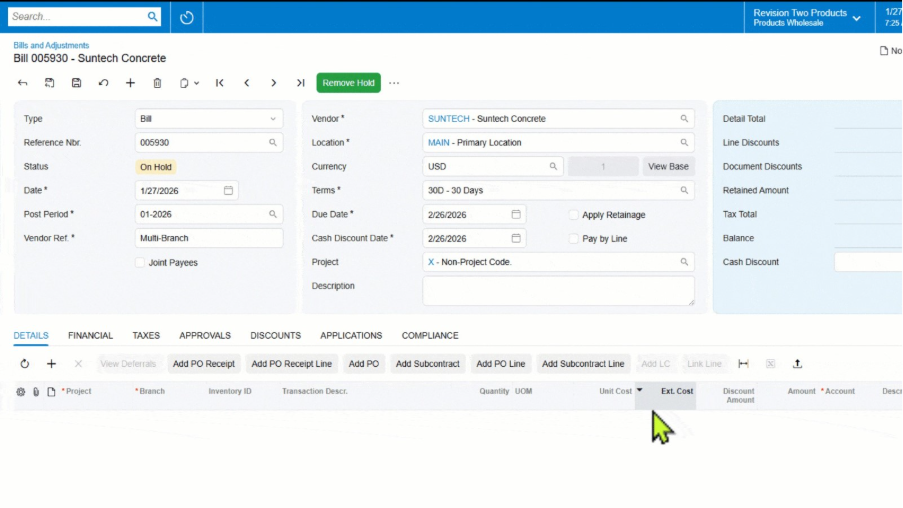The image size is (903, 508).
Task: Click the View Base button
Action: pyautogui.click(x=668, y=166)
